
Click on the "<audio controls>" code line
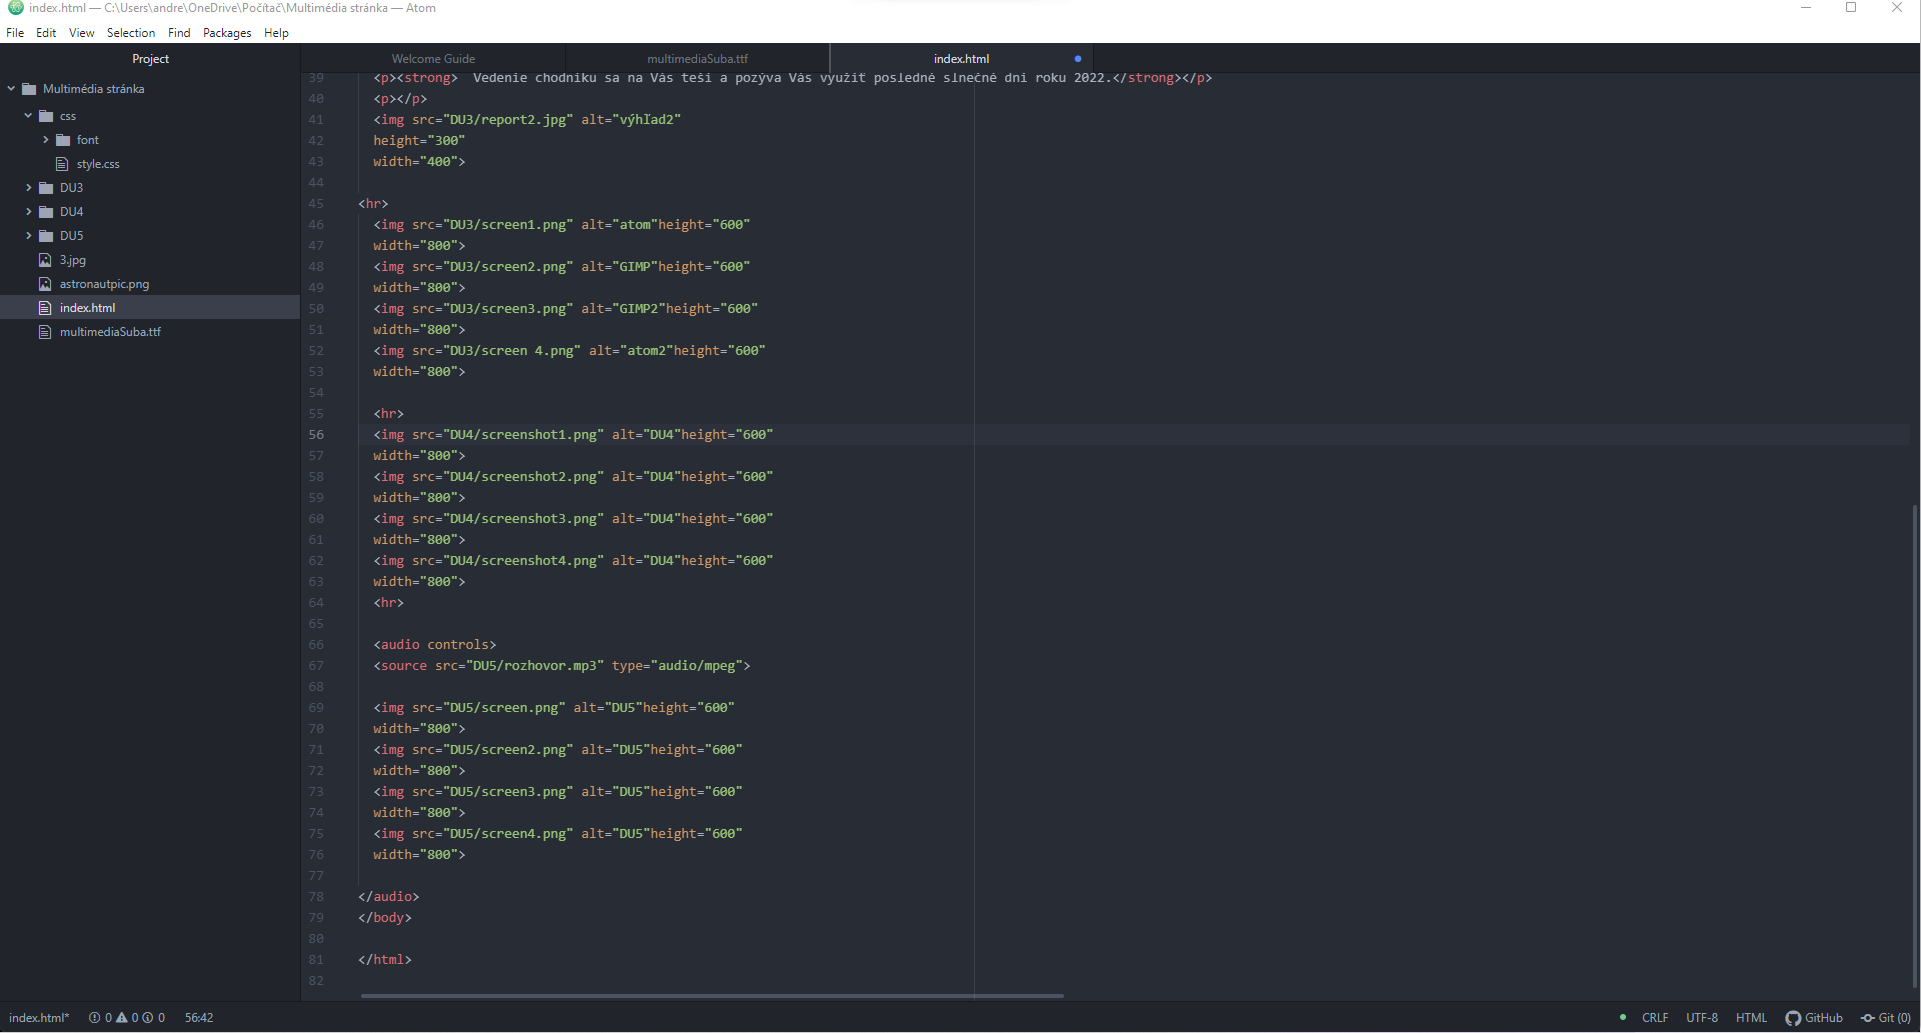click(435, 645)
